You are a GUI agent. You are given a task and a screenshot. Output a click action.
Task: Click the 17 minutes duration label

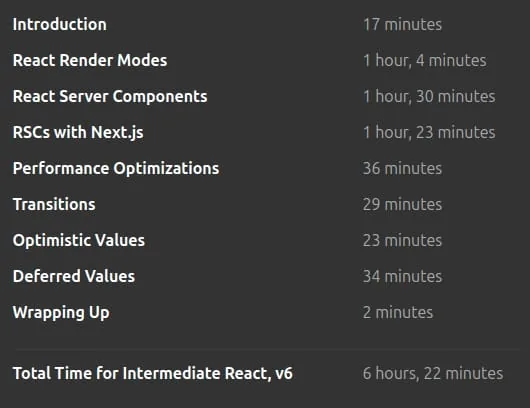pos(402,24)
